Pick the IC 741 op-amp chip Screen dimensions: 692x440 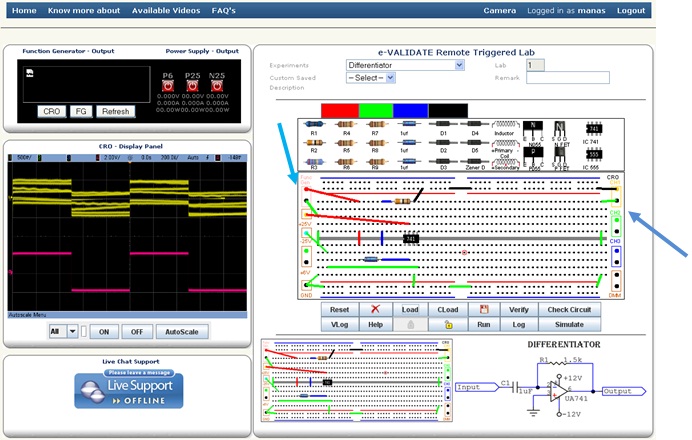[x=594, y=130]
